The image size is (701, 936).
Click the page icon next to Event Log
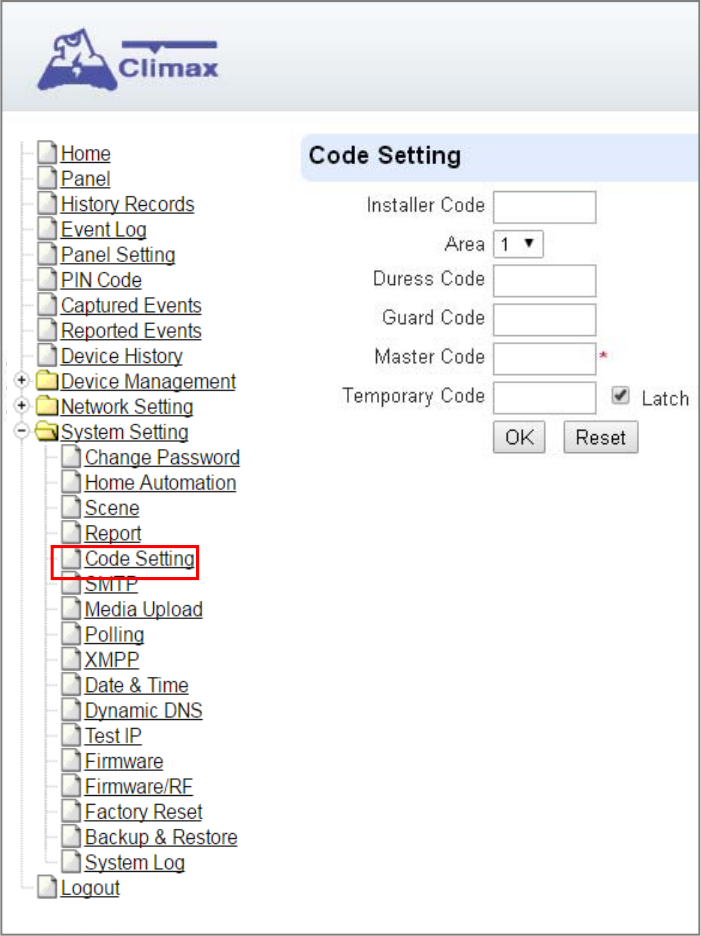(47, 229)
